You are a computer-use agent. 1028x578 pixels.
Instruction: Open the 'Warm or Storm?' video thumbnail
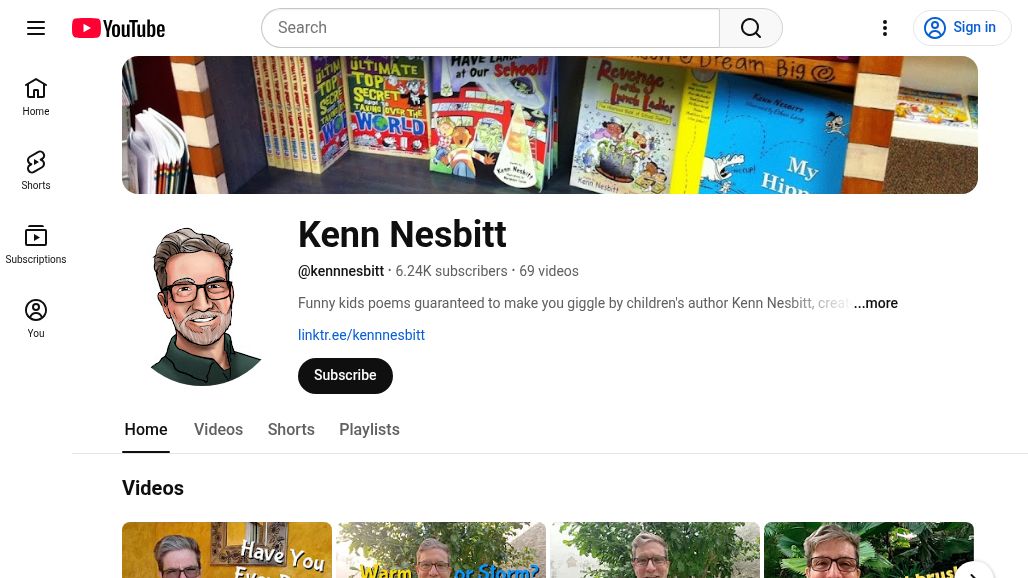coord(441,550)
